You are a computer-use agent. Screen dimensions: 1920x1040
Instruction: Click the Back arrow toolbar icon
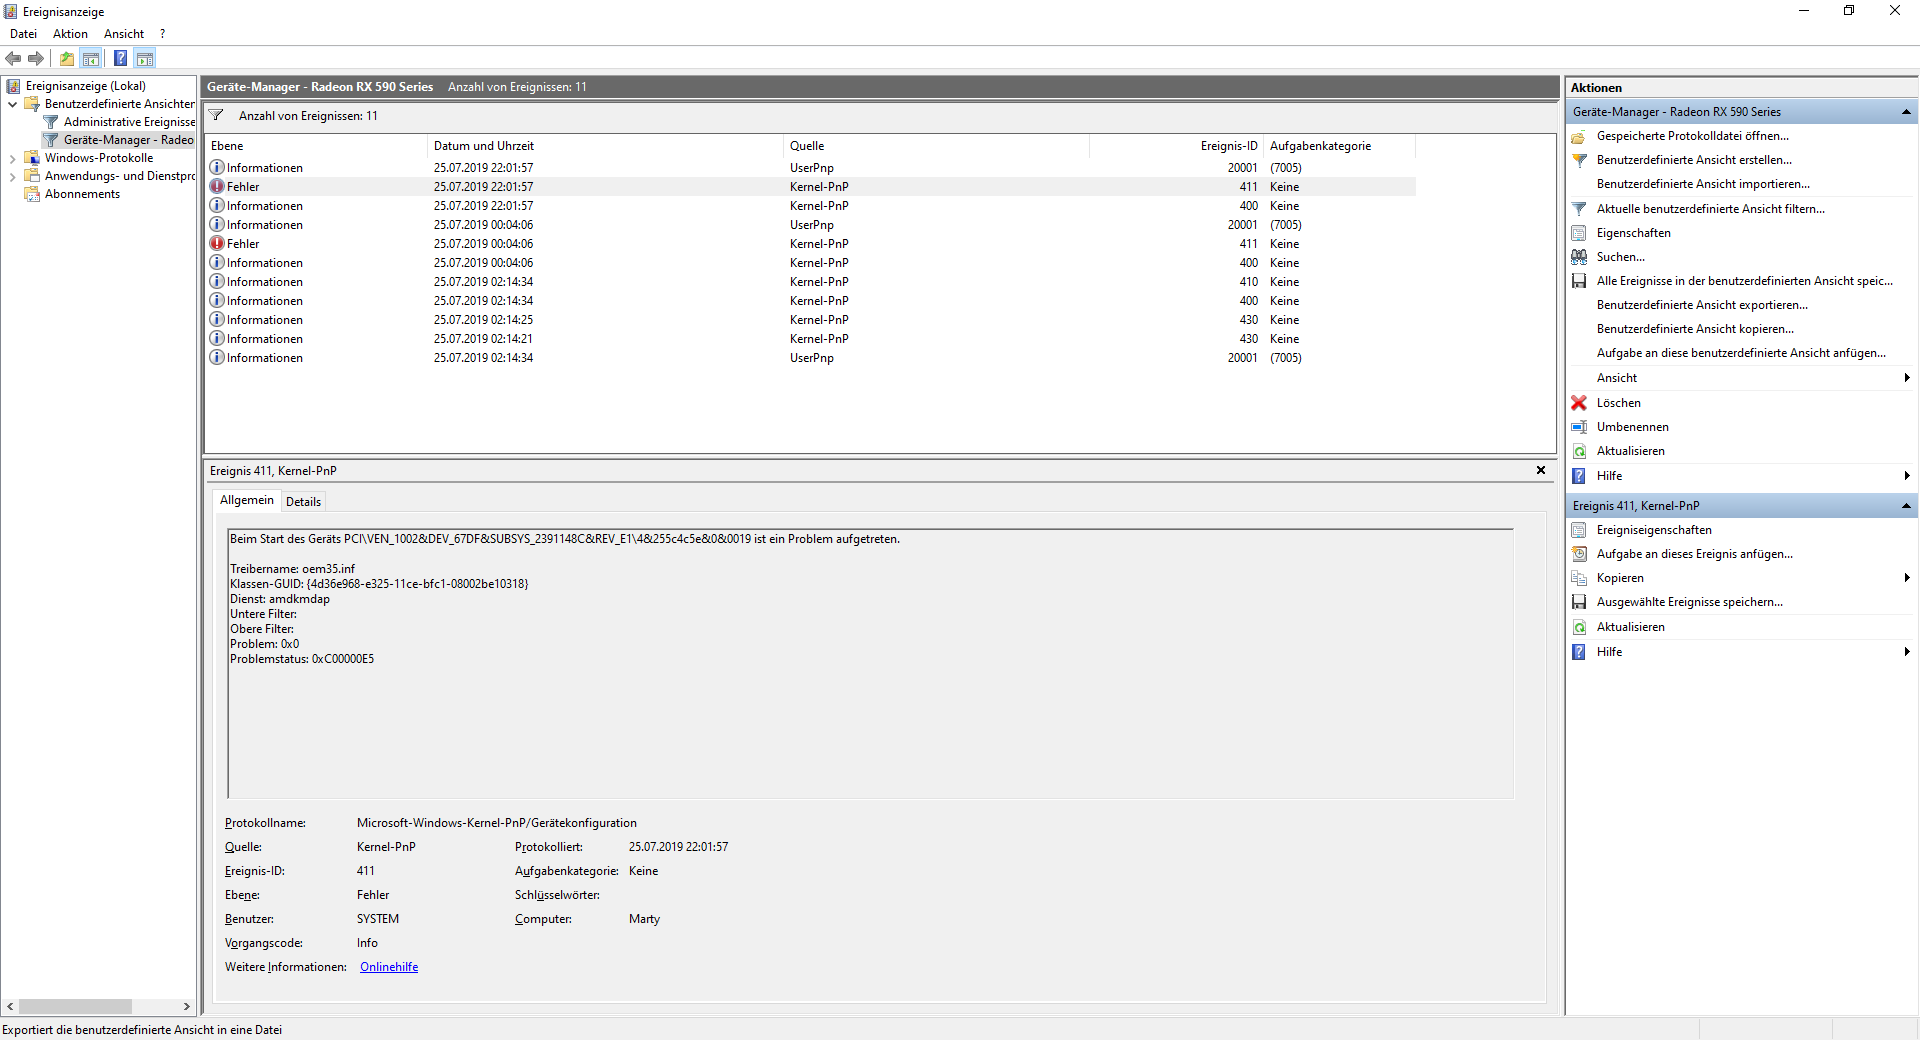pyautogui.click(x=13, y=58)
